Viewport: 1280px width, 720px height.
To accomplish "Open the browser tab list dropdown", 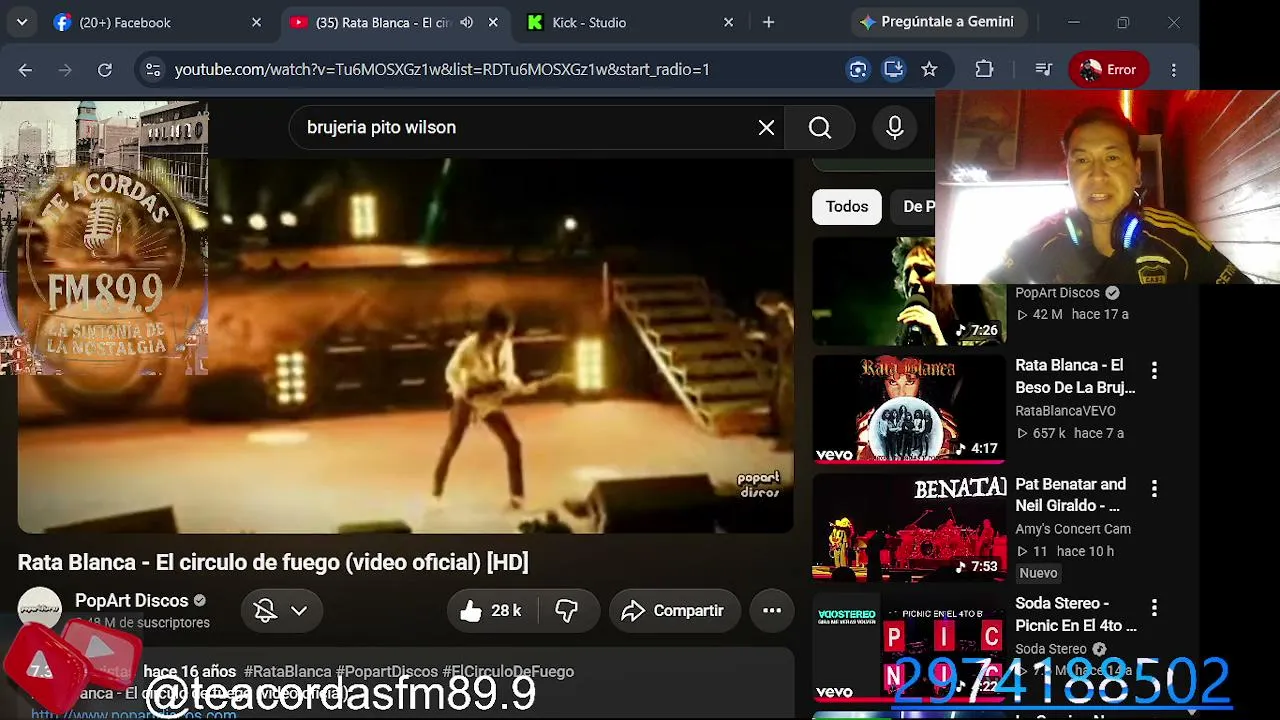I will 22,22.
